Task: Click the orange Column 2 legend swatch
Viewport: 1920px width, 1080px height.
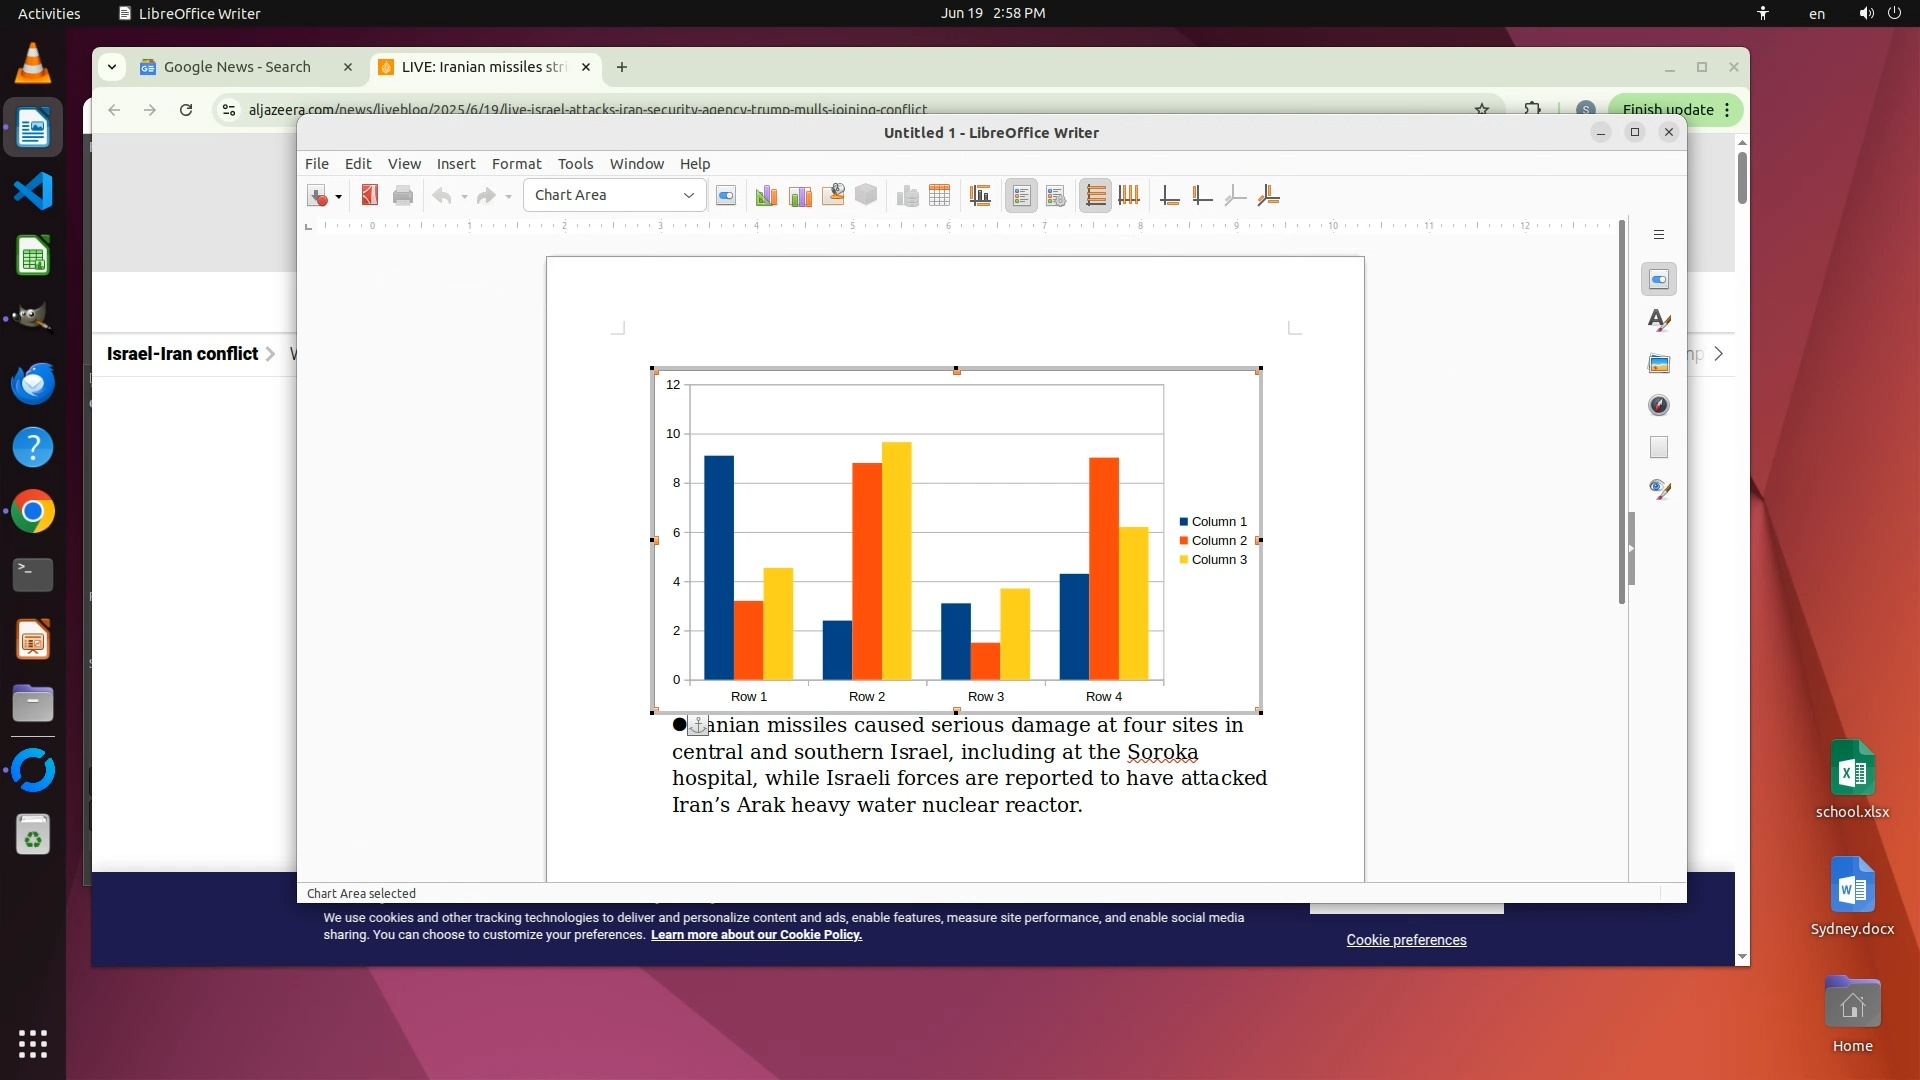Action: point(1184,541)
